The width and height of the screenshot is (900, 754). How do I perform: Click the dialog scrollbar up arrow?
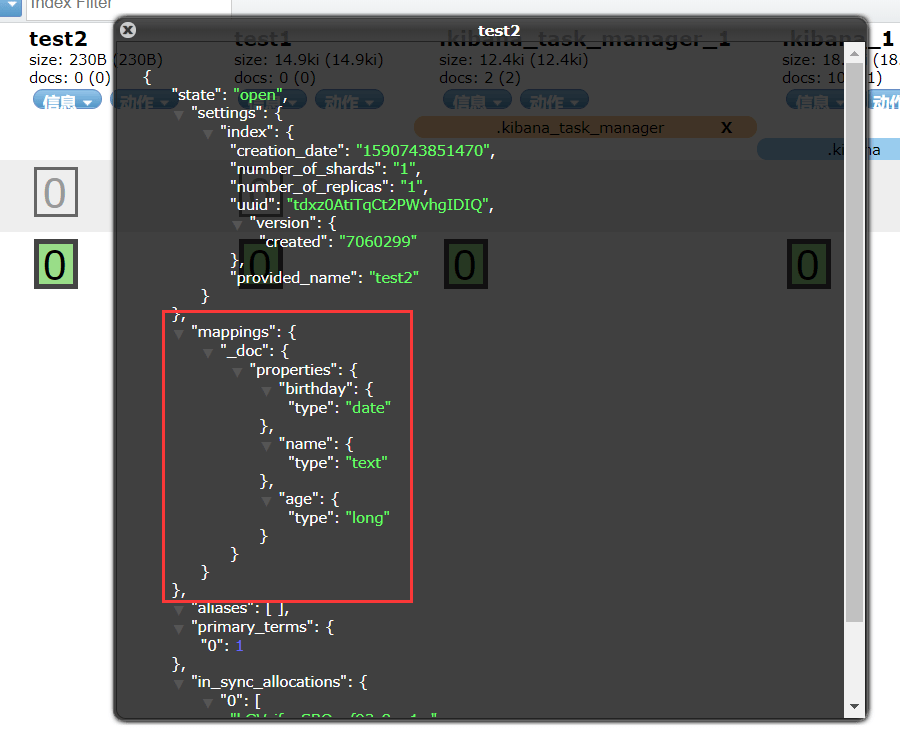(854, 54)
